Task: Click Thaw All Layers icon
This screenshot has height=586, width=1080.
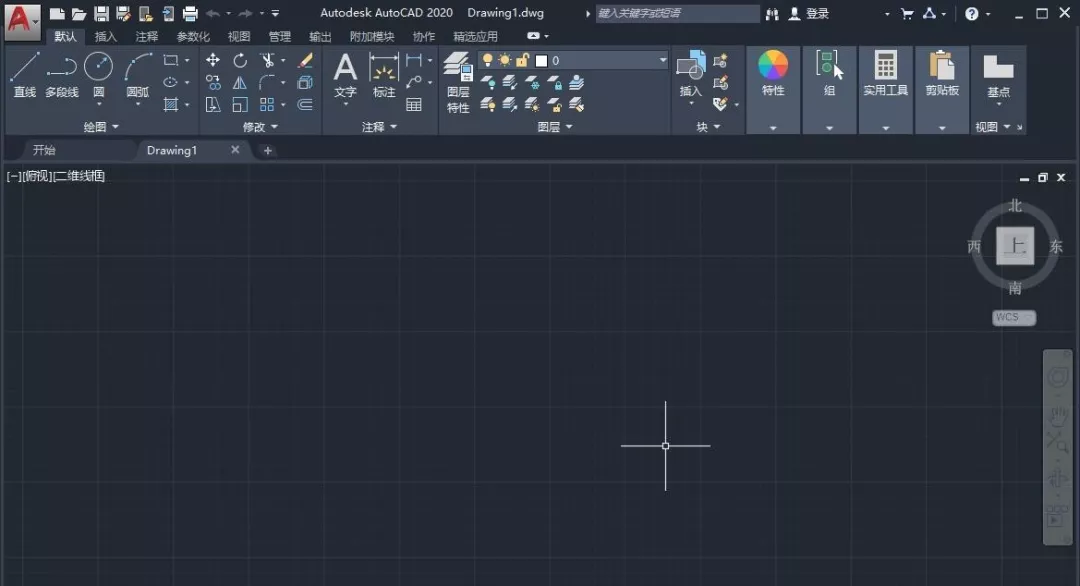Action: 532,105
